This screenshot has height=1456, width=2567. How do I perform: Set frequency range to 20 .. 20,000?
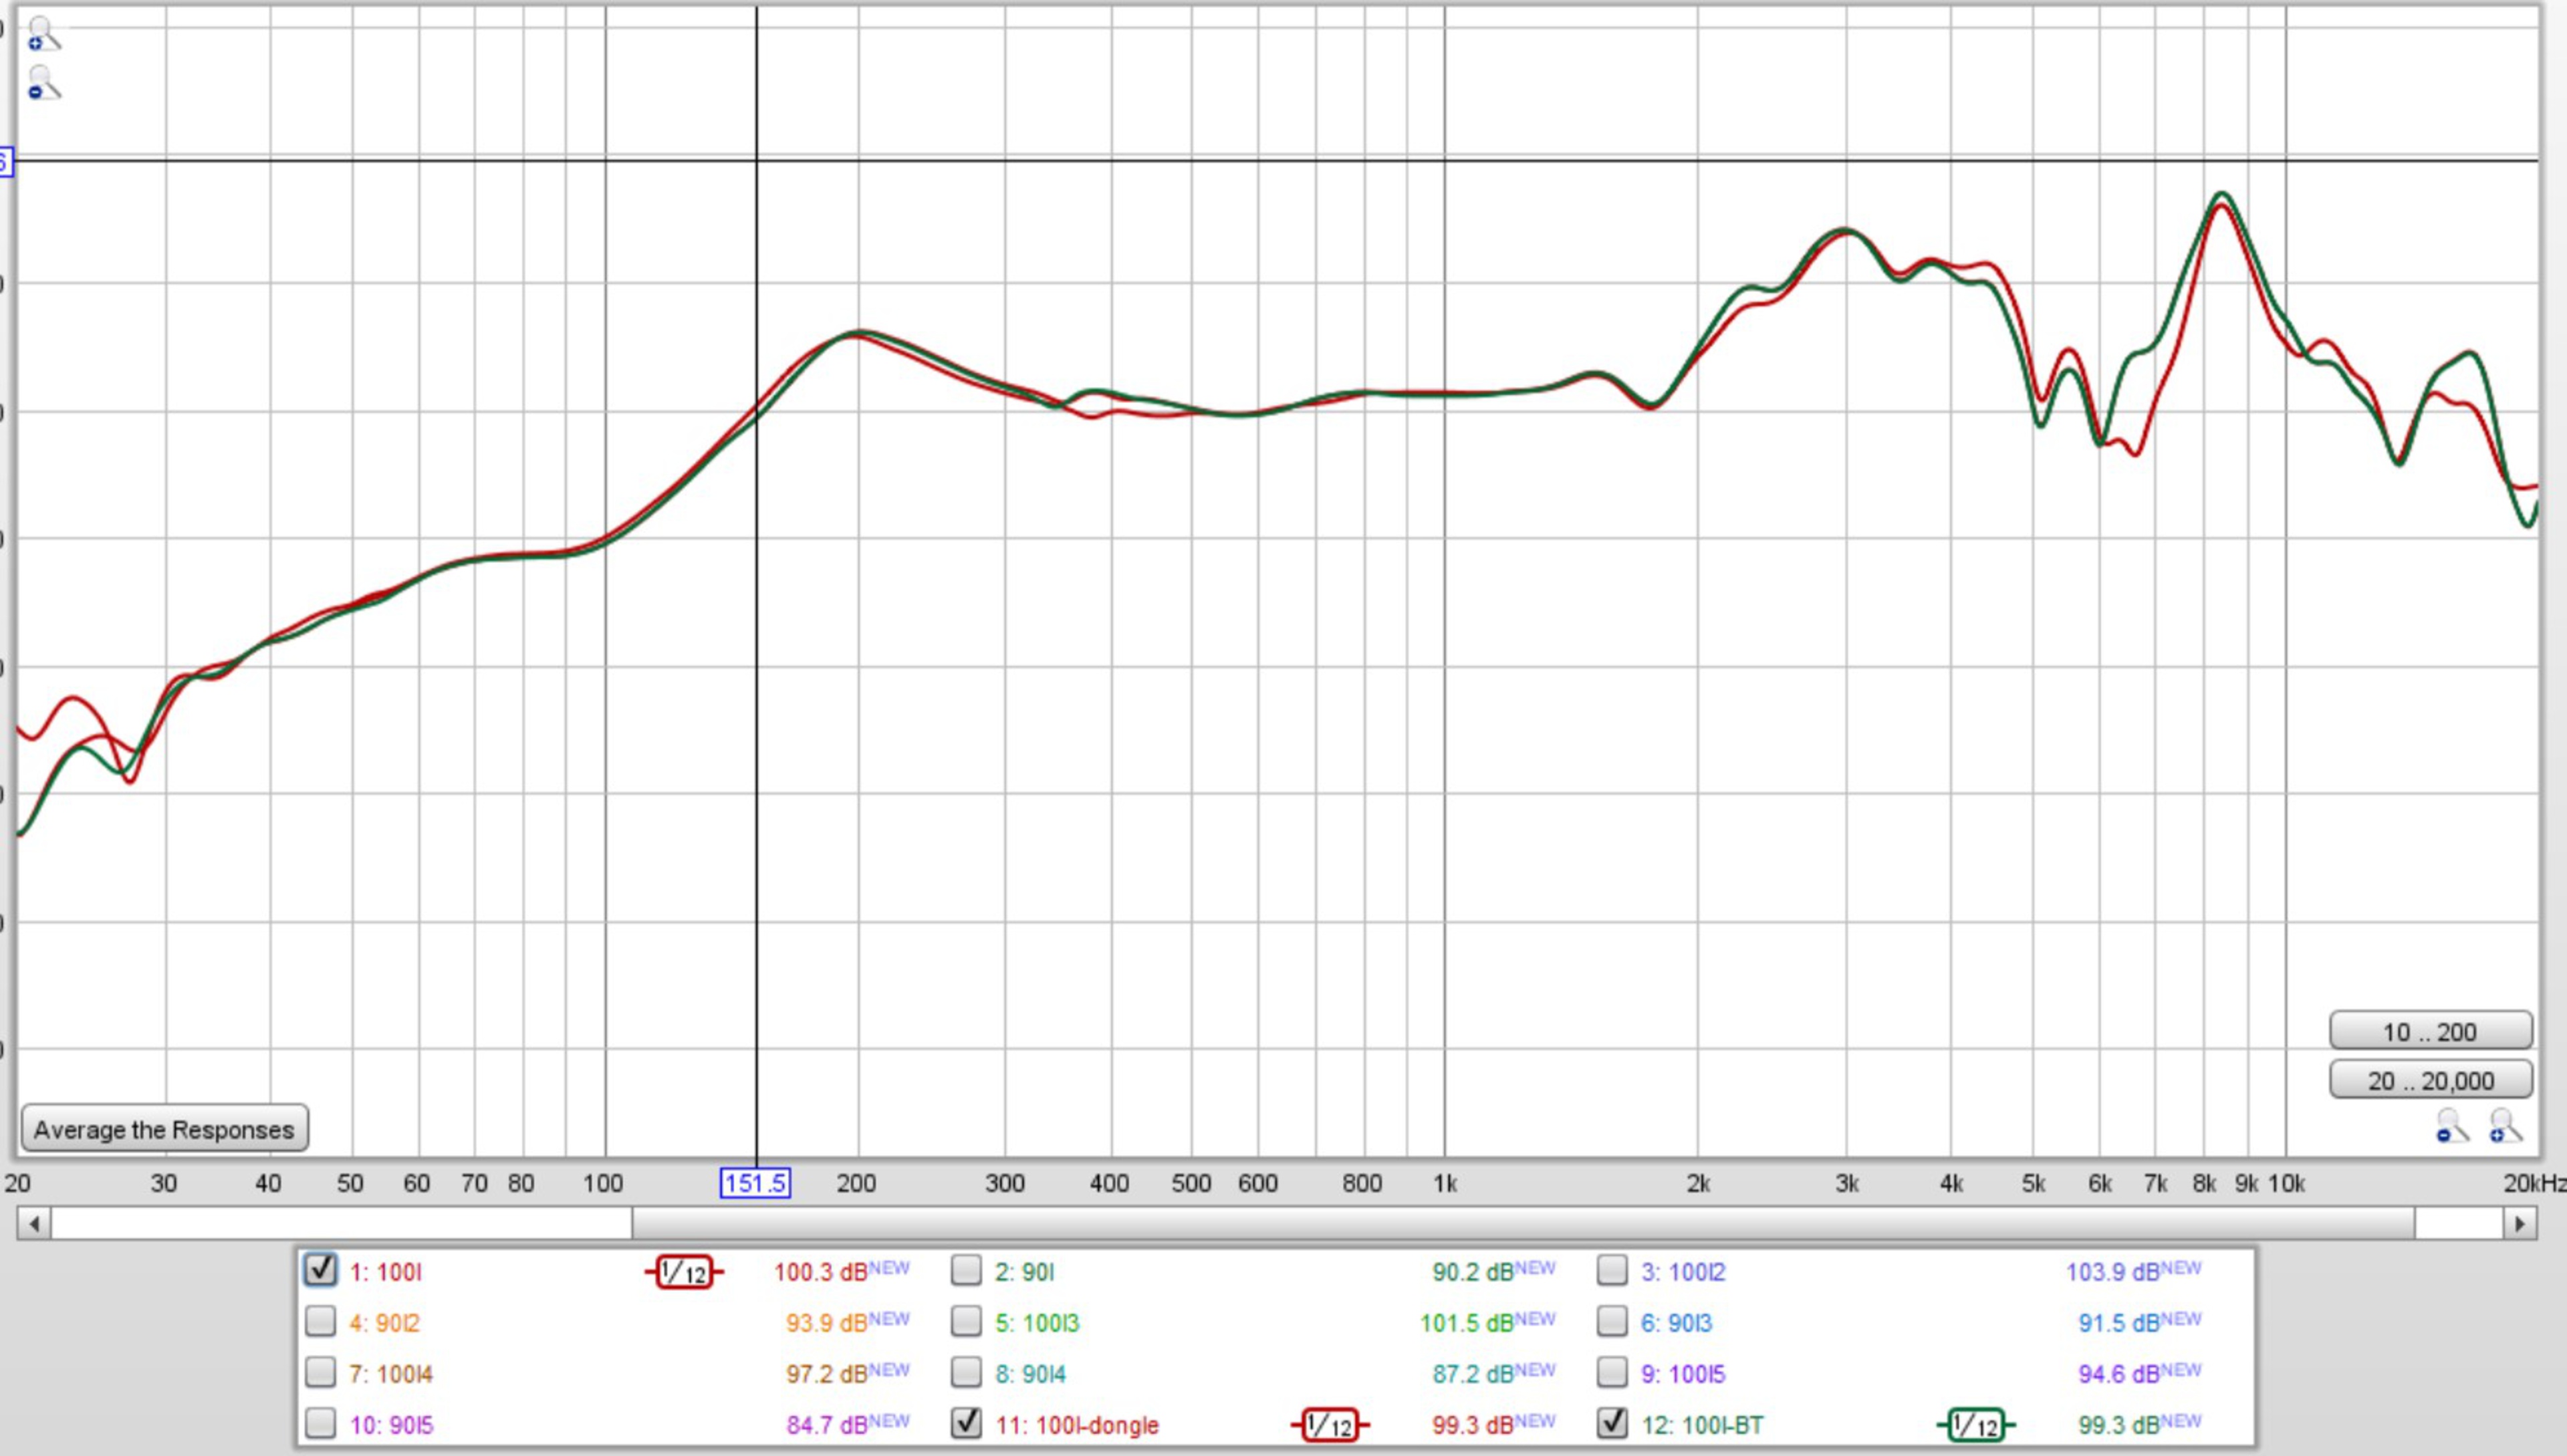[2430, 1080]
